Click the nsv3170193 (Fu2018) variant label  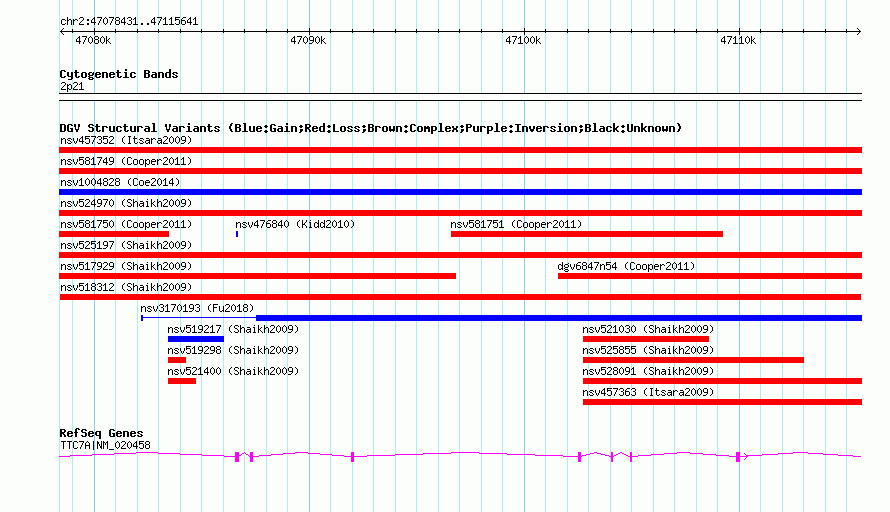pos(197,308)
